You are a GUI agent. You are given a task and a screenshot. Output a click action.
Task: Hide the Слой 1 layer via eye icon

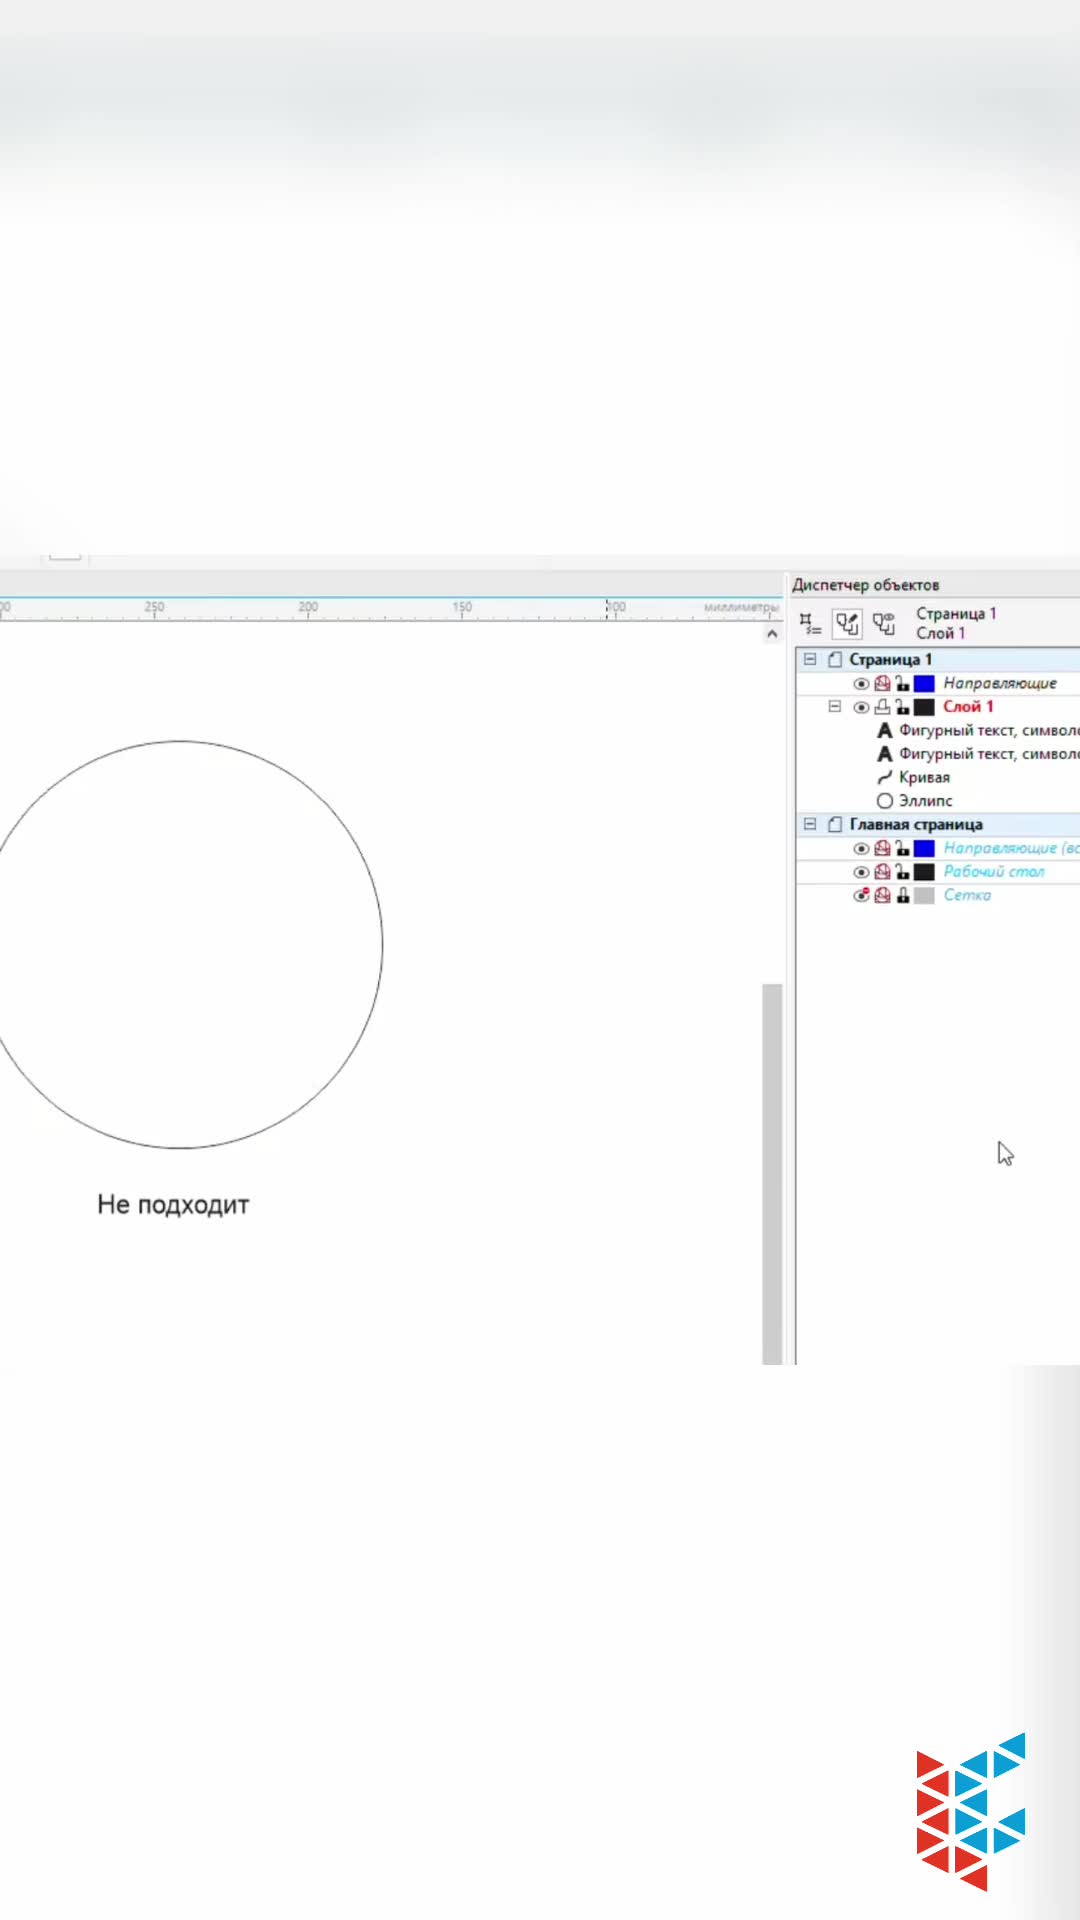[861, 707]
